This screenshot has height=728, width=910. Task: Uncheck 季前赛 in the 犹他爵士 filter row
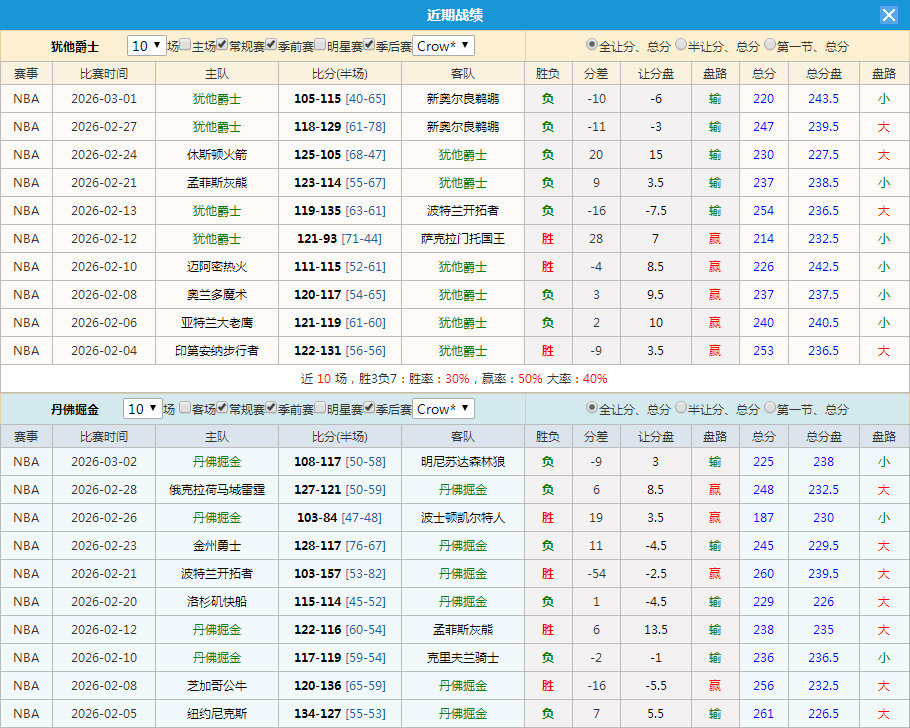pos(271,46)
